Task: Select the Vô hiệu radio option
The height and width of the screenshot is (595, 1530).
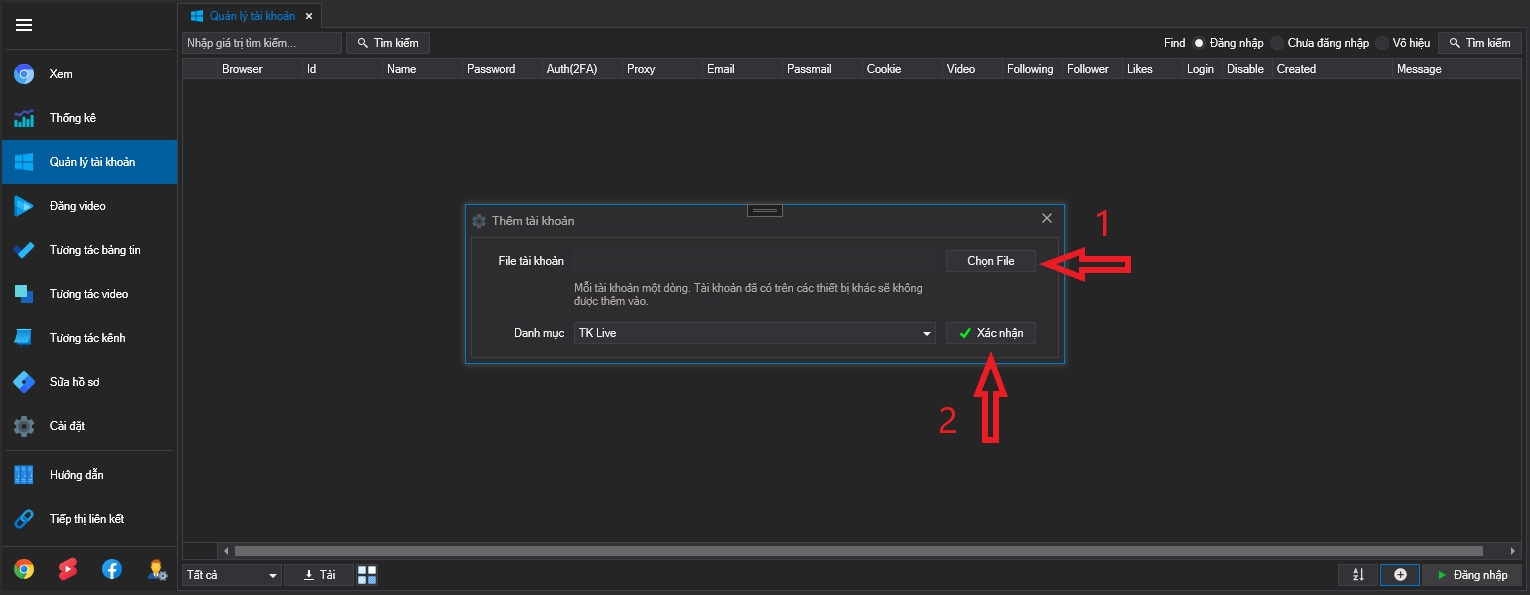Action: coord(1382,43)
